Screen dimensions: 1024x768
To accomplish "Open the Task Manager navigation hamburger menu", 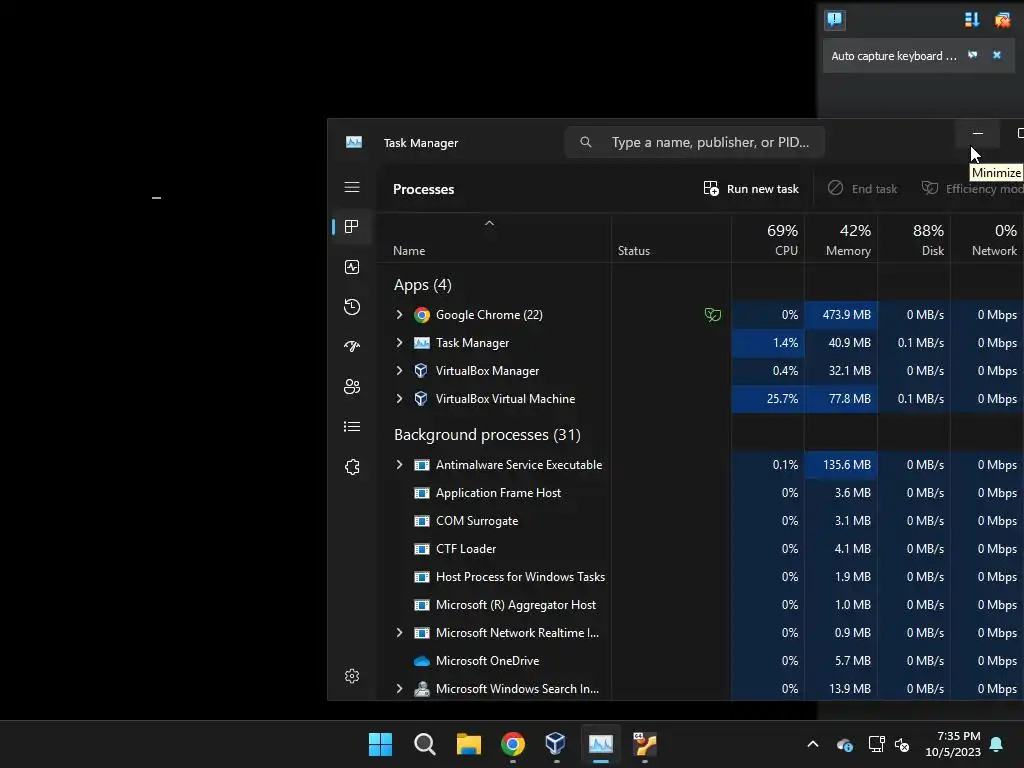I will (x=352, y=187).
